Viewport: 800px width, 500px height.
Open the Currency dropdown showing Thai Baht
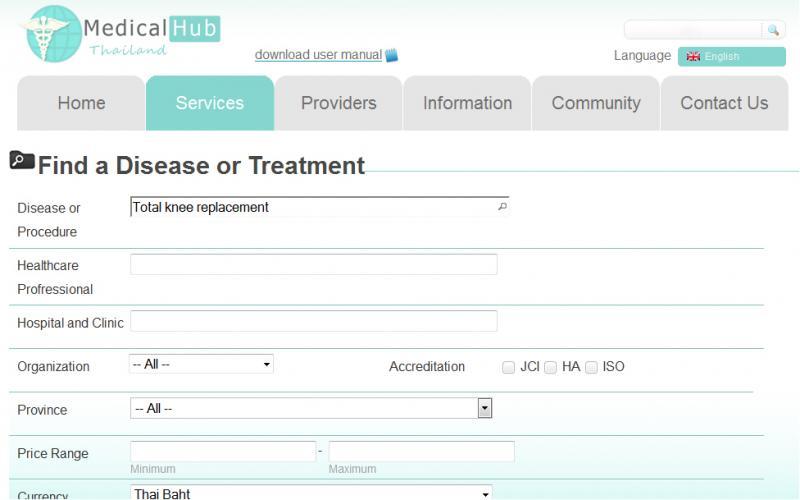pos(311,493)
